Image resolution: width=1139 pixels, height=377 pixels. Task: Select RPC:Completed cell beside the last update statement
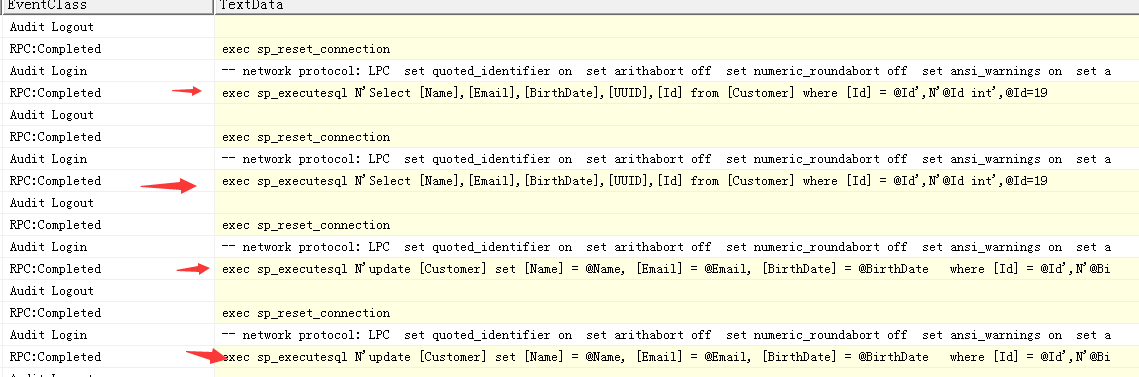(109, 357)
